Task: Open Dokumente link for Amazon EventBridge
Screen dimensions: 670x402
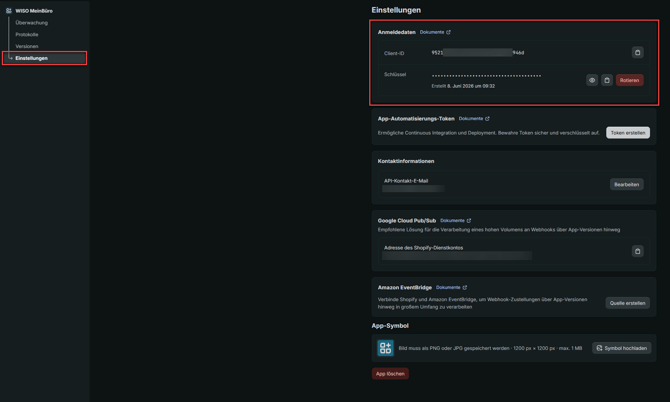Action: click(451, 288)
